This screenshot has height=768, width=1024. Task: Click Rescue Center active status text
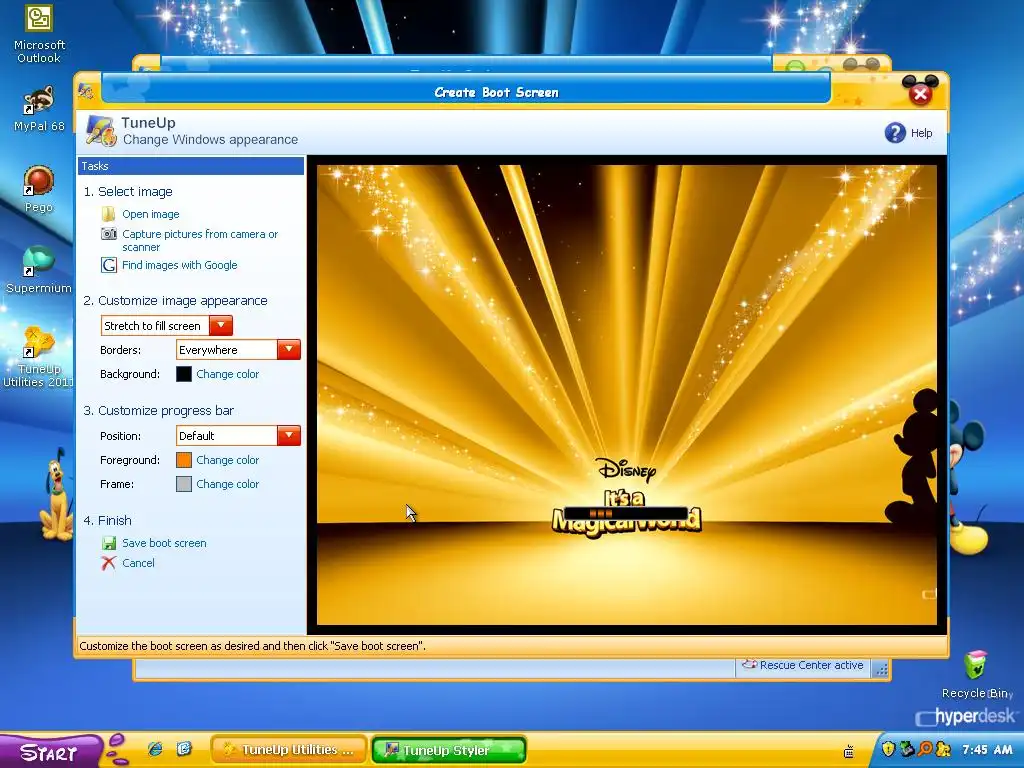pyautogui.click(x=811, y=665)
